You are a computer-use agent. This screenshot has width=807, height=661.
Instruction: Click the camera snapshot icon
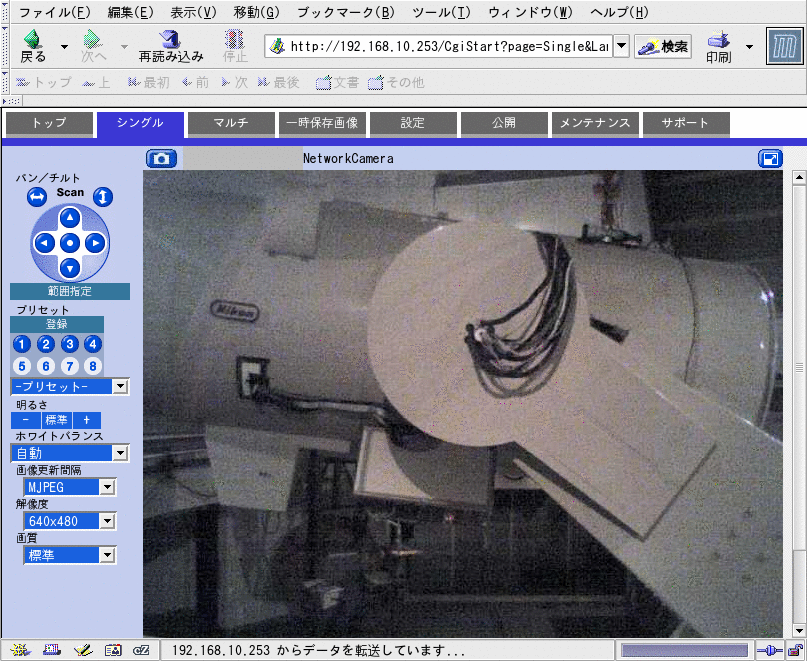161,158
